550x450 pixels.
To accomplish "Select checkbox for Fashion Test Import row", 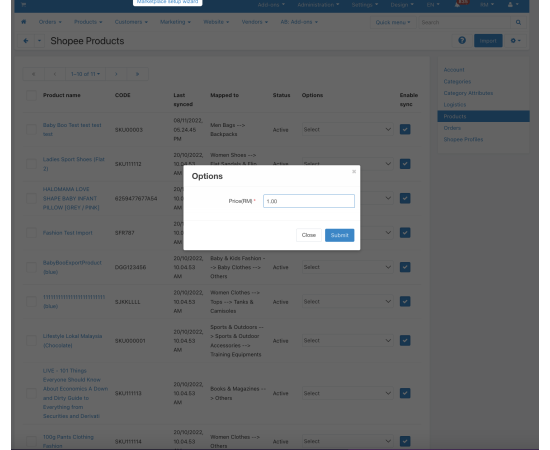I will 32,233.
